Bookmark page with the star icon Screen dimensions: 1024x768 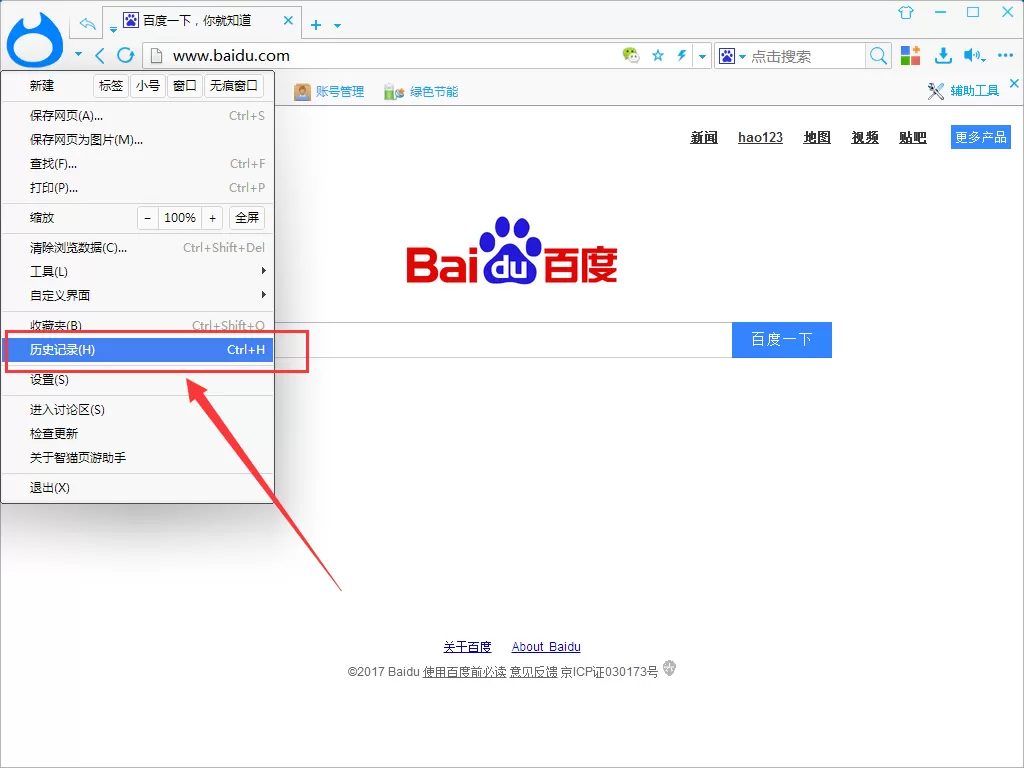click(658, 56)
